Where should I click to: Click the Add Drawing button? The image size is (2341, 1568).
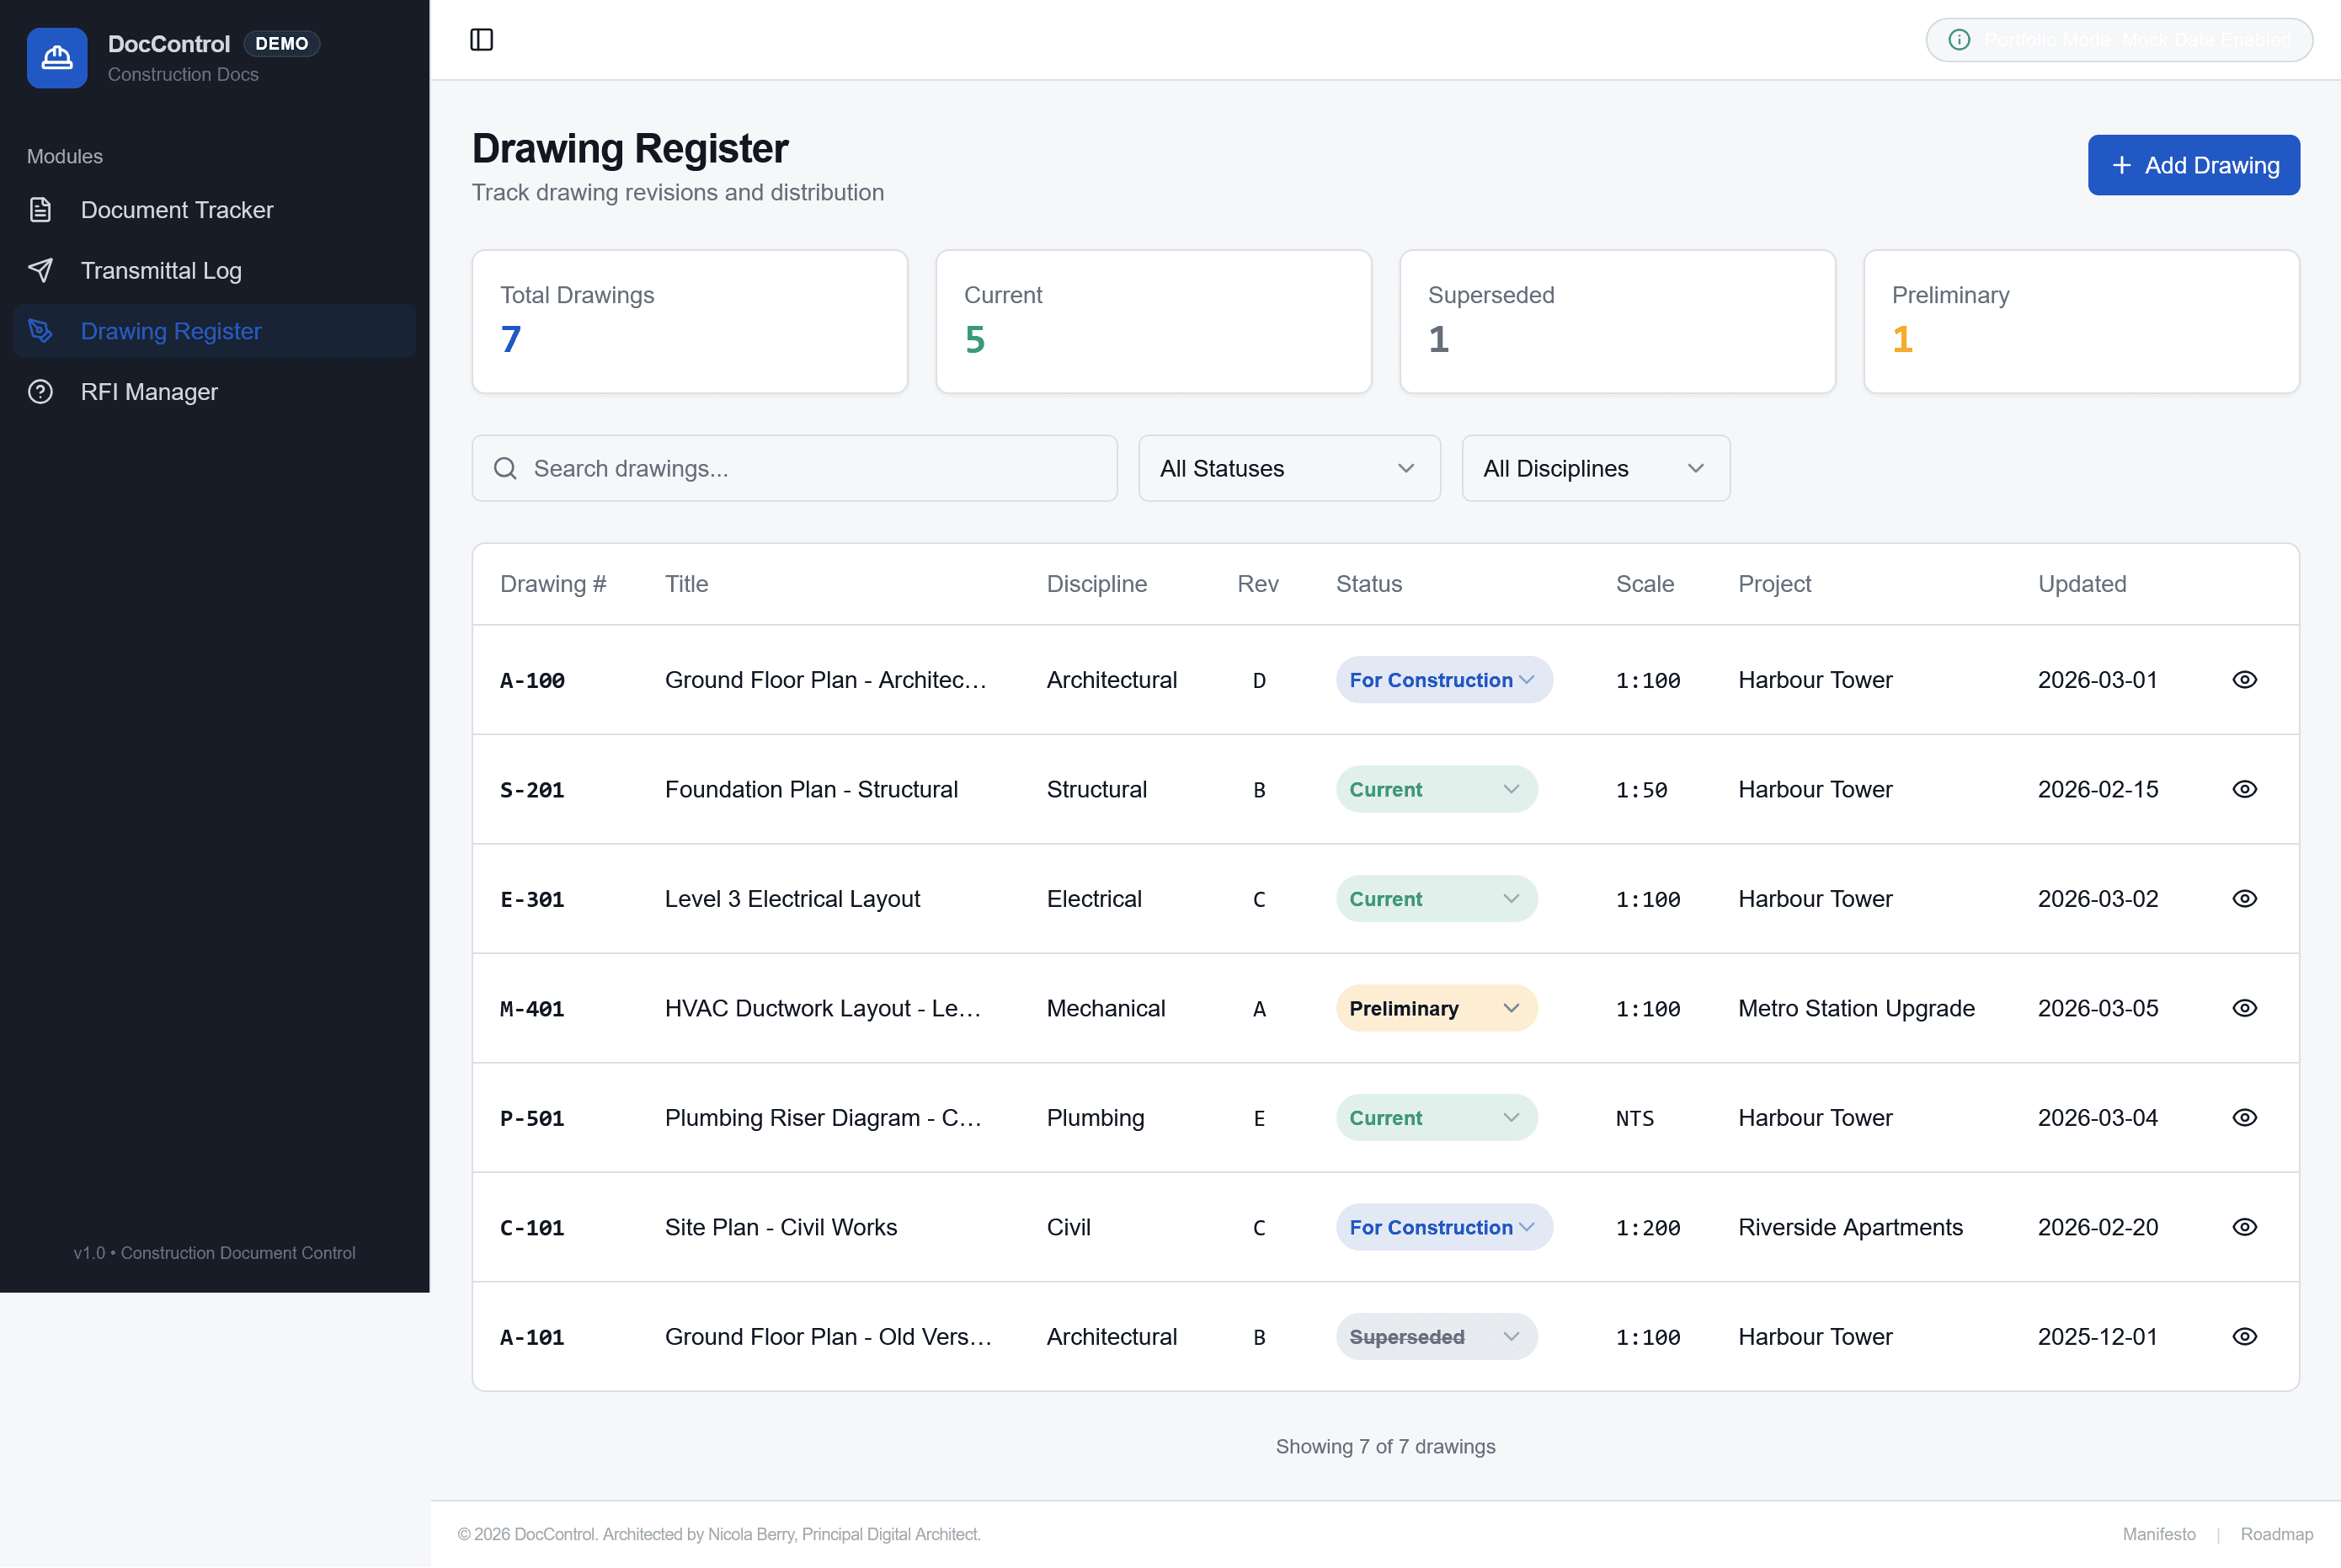click(x=2193, y=165)
